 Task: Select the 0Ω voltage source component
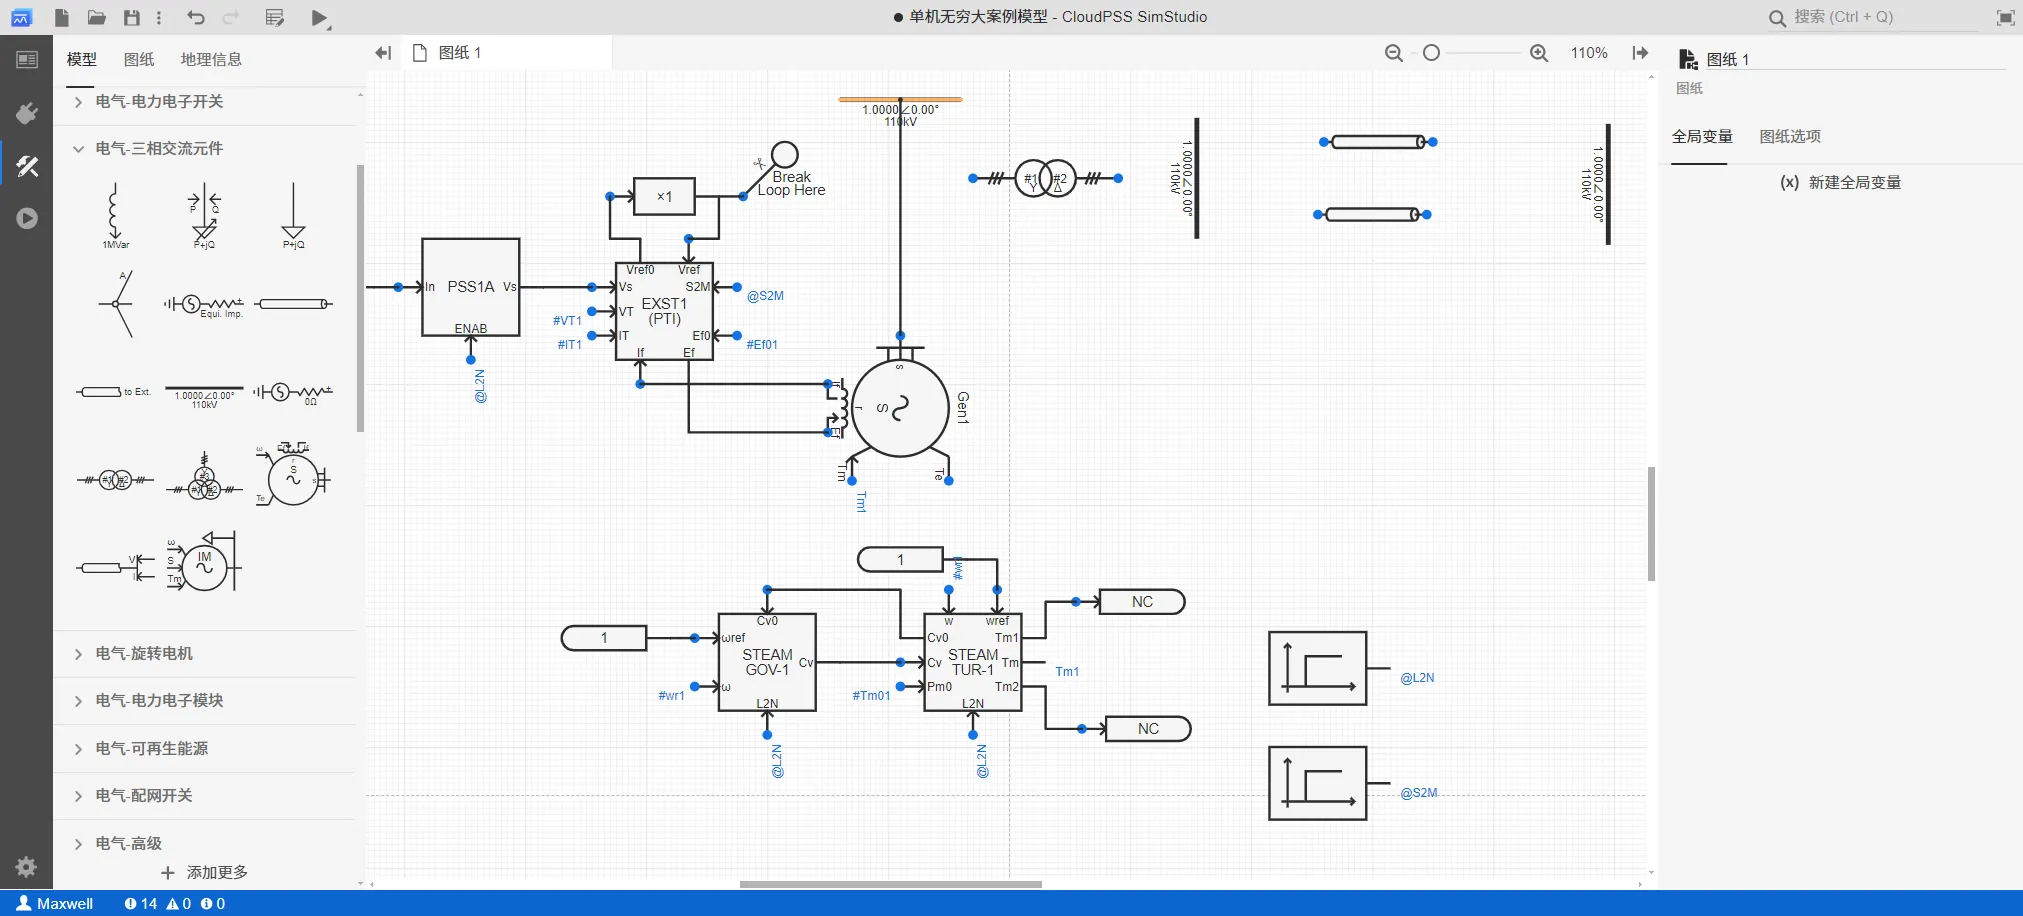coord(293,393)
